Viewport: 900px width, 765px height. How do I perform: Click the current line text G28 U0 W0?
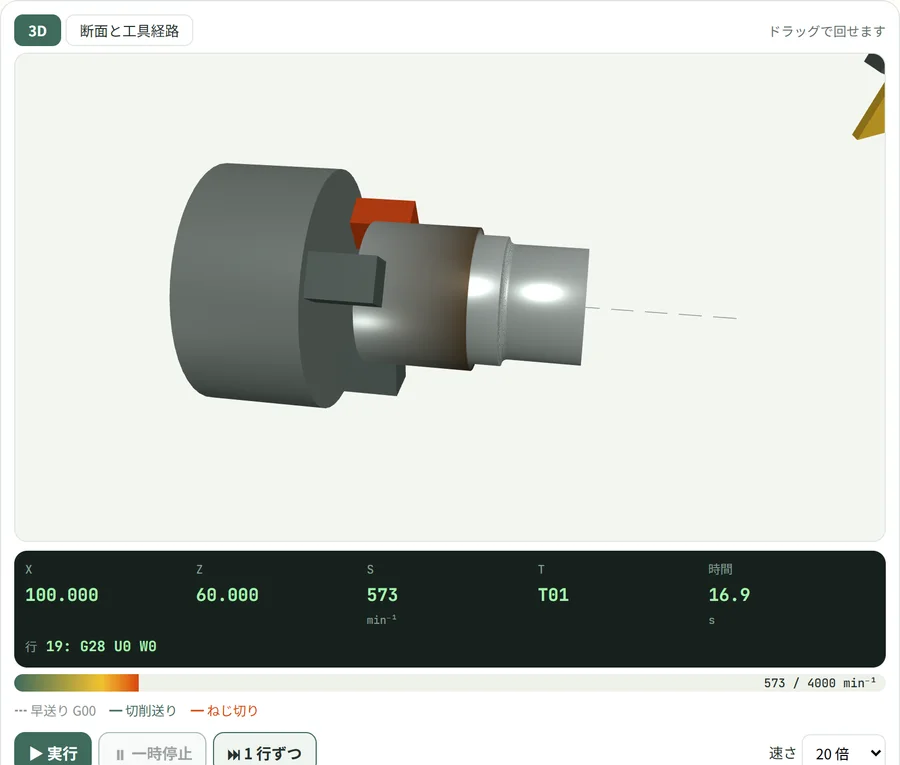click(x=118, y=646)
